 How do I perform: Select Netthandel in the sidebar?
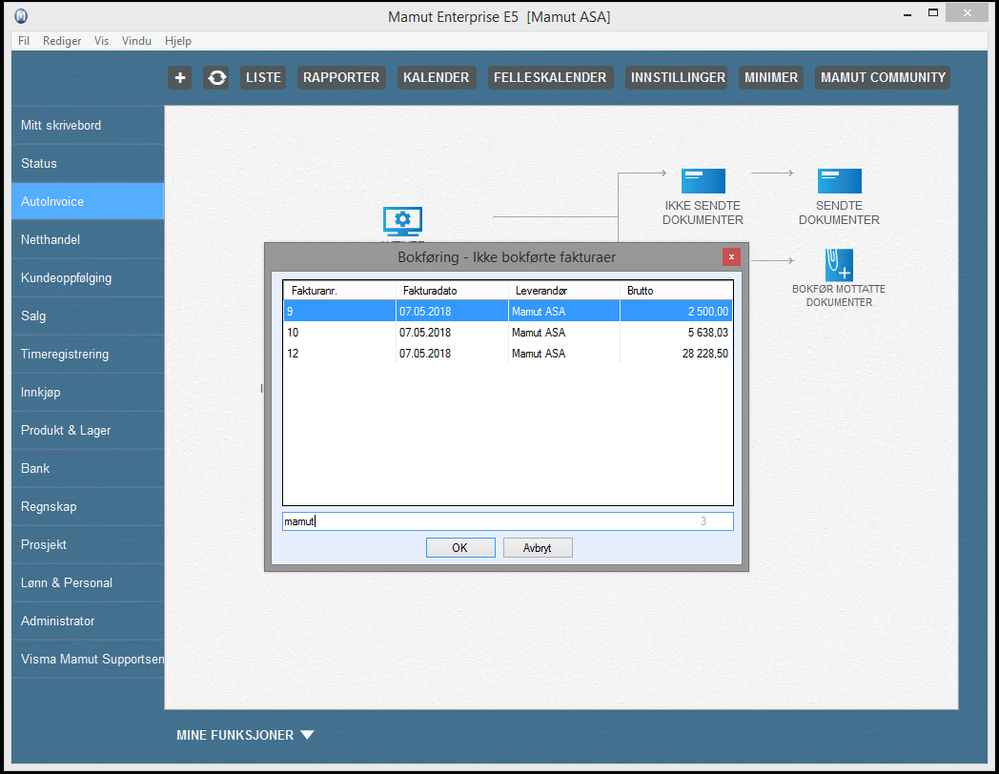point(88,240)
